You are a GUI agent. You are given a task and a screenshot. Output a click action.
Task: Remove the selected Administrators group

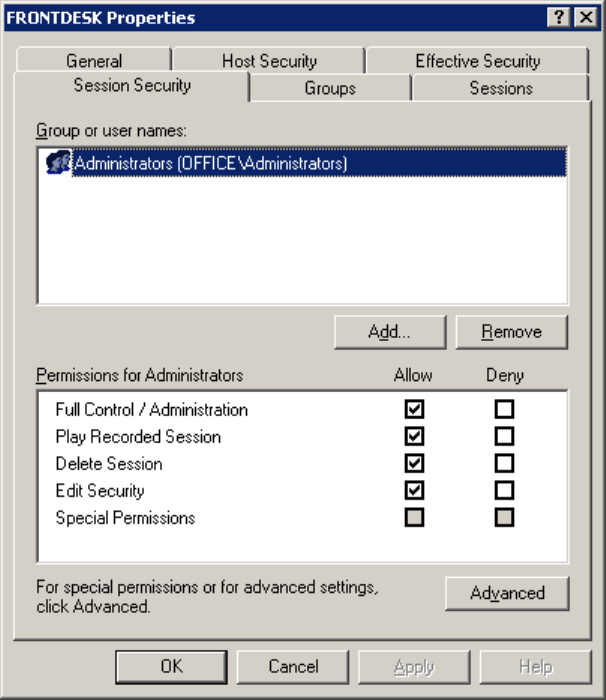point(511,332)
